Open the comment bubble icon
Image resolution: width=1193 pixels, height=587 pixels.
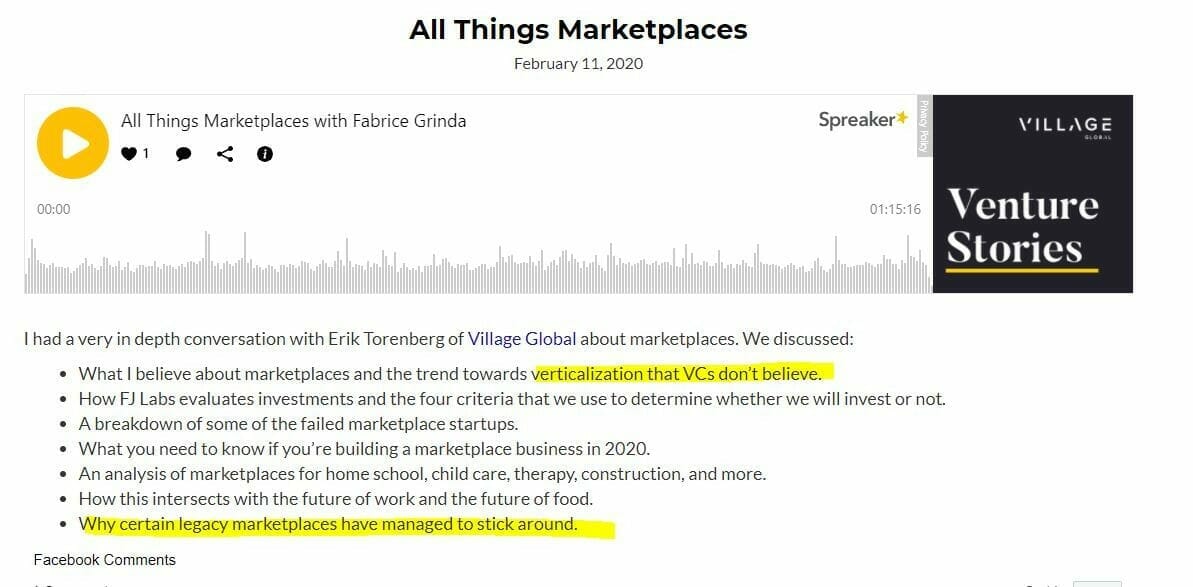(183, 154)
